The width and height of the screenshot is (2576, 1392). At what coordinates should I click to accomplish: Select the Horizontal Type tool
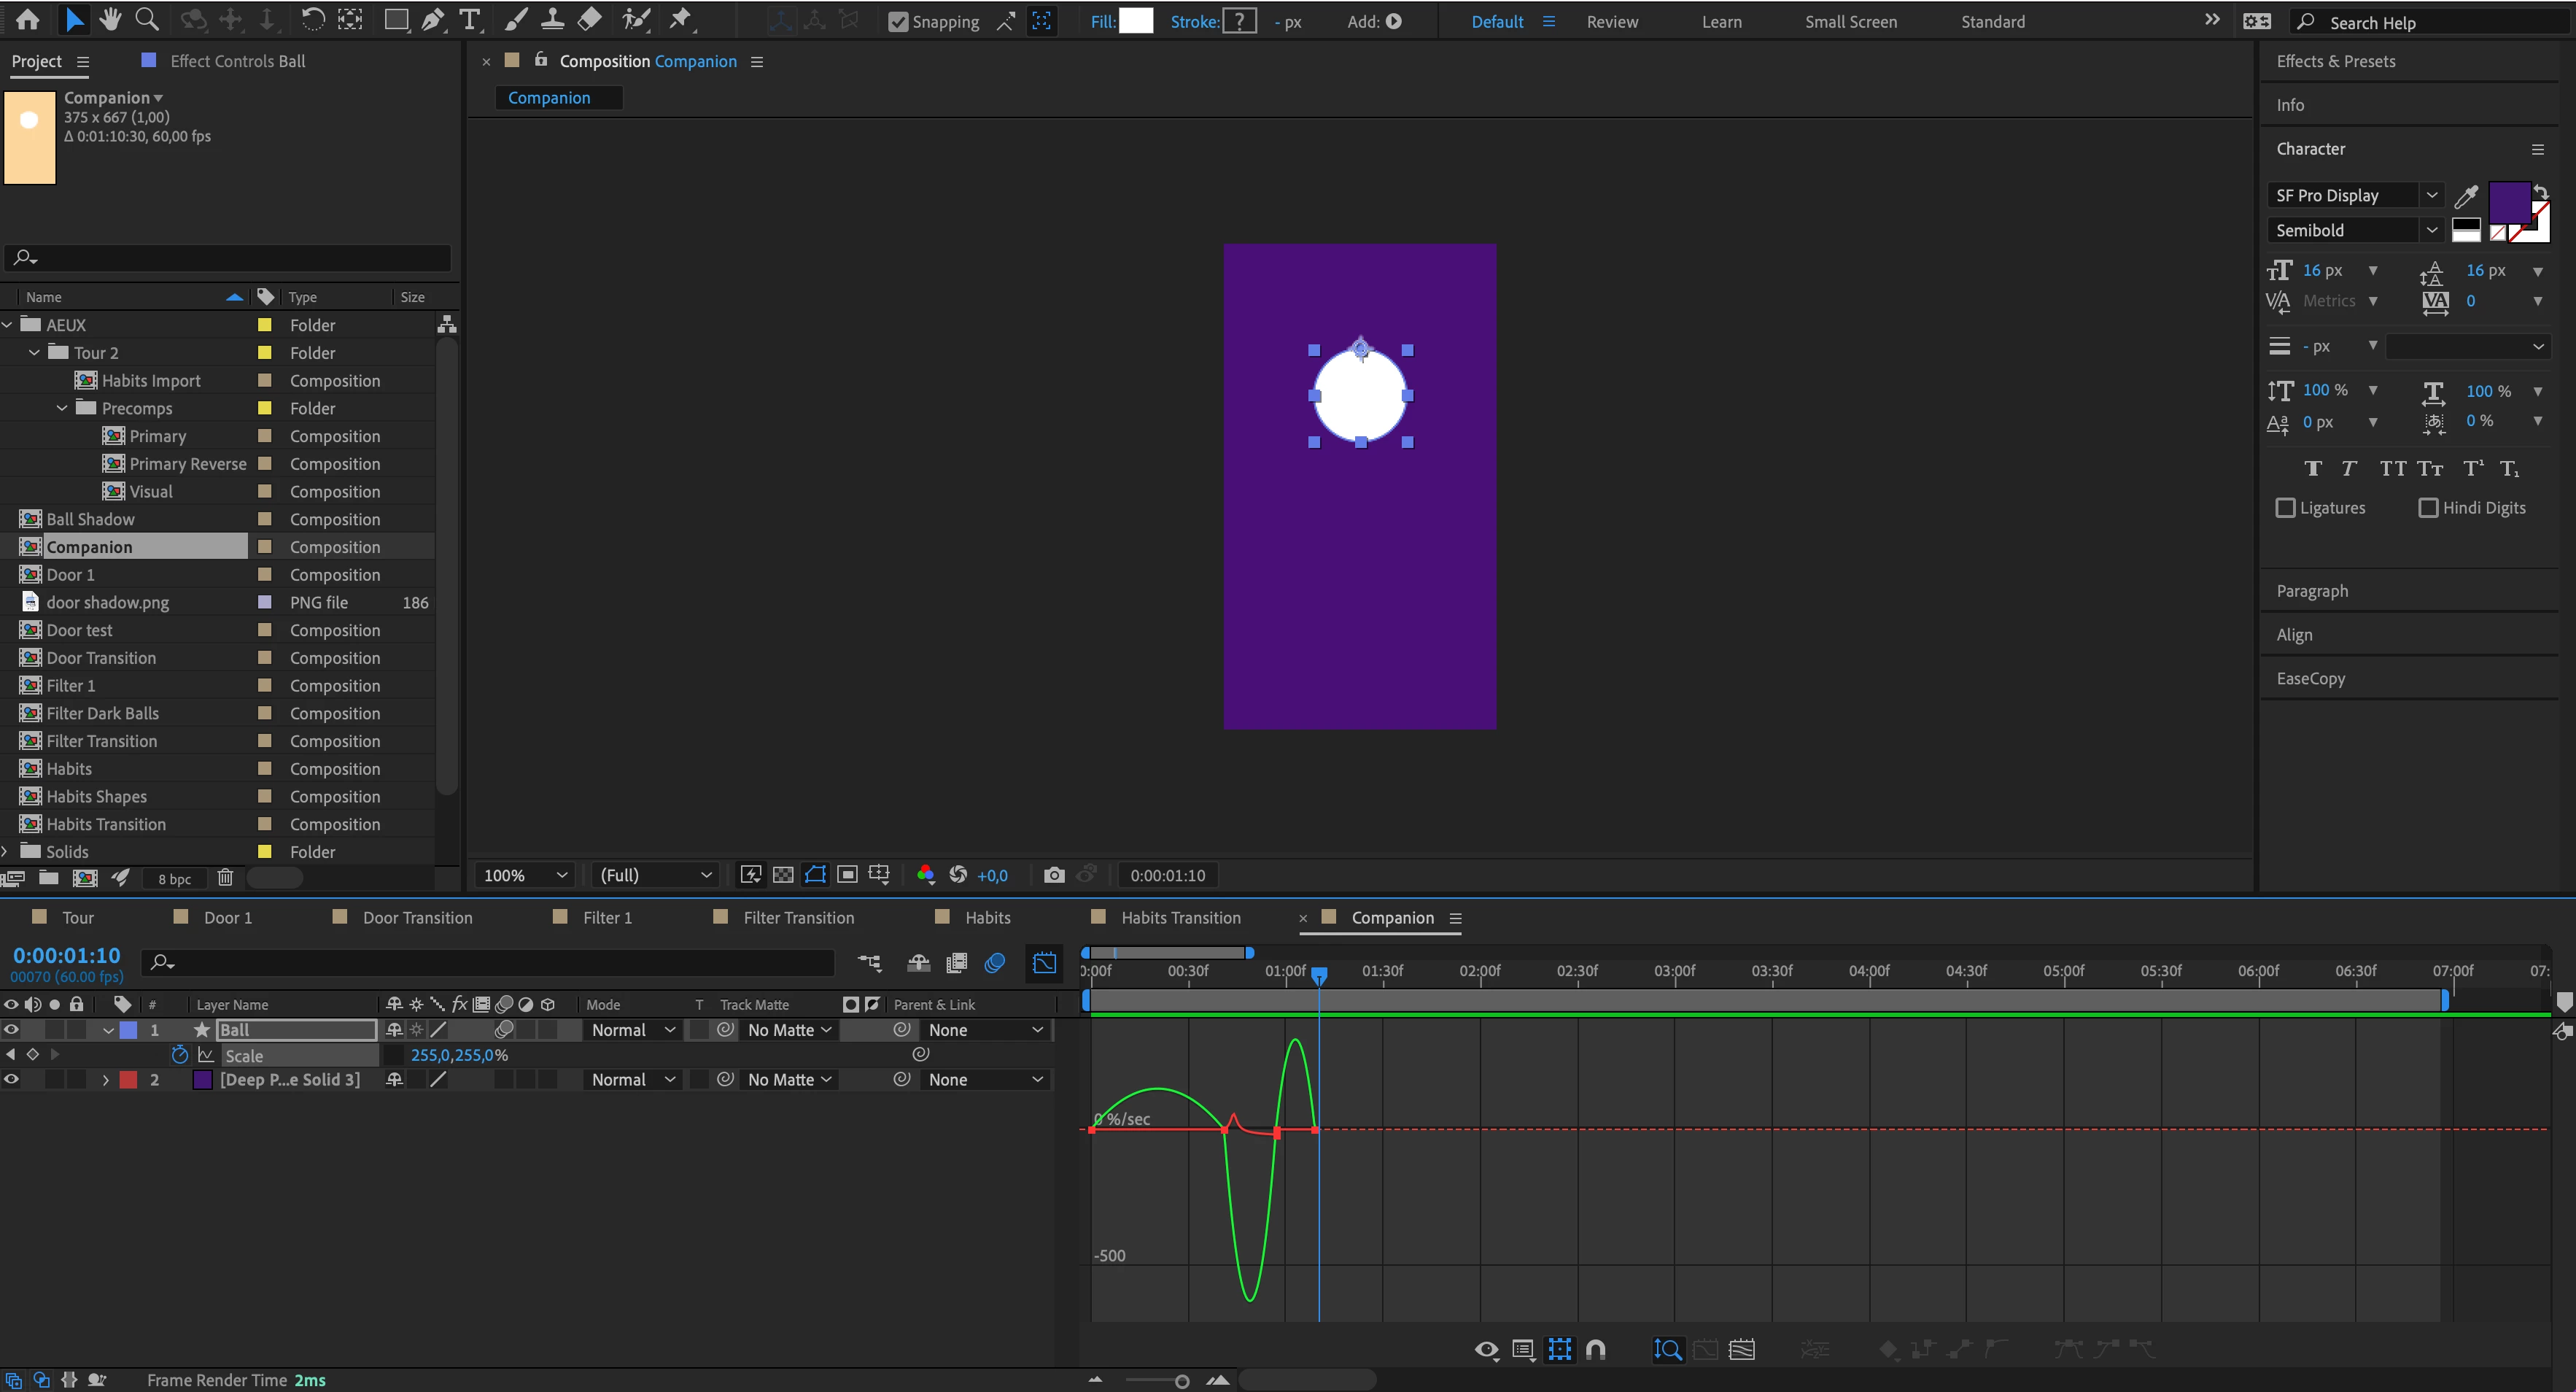coord(469,19)
